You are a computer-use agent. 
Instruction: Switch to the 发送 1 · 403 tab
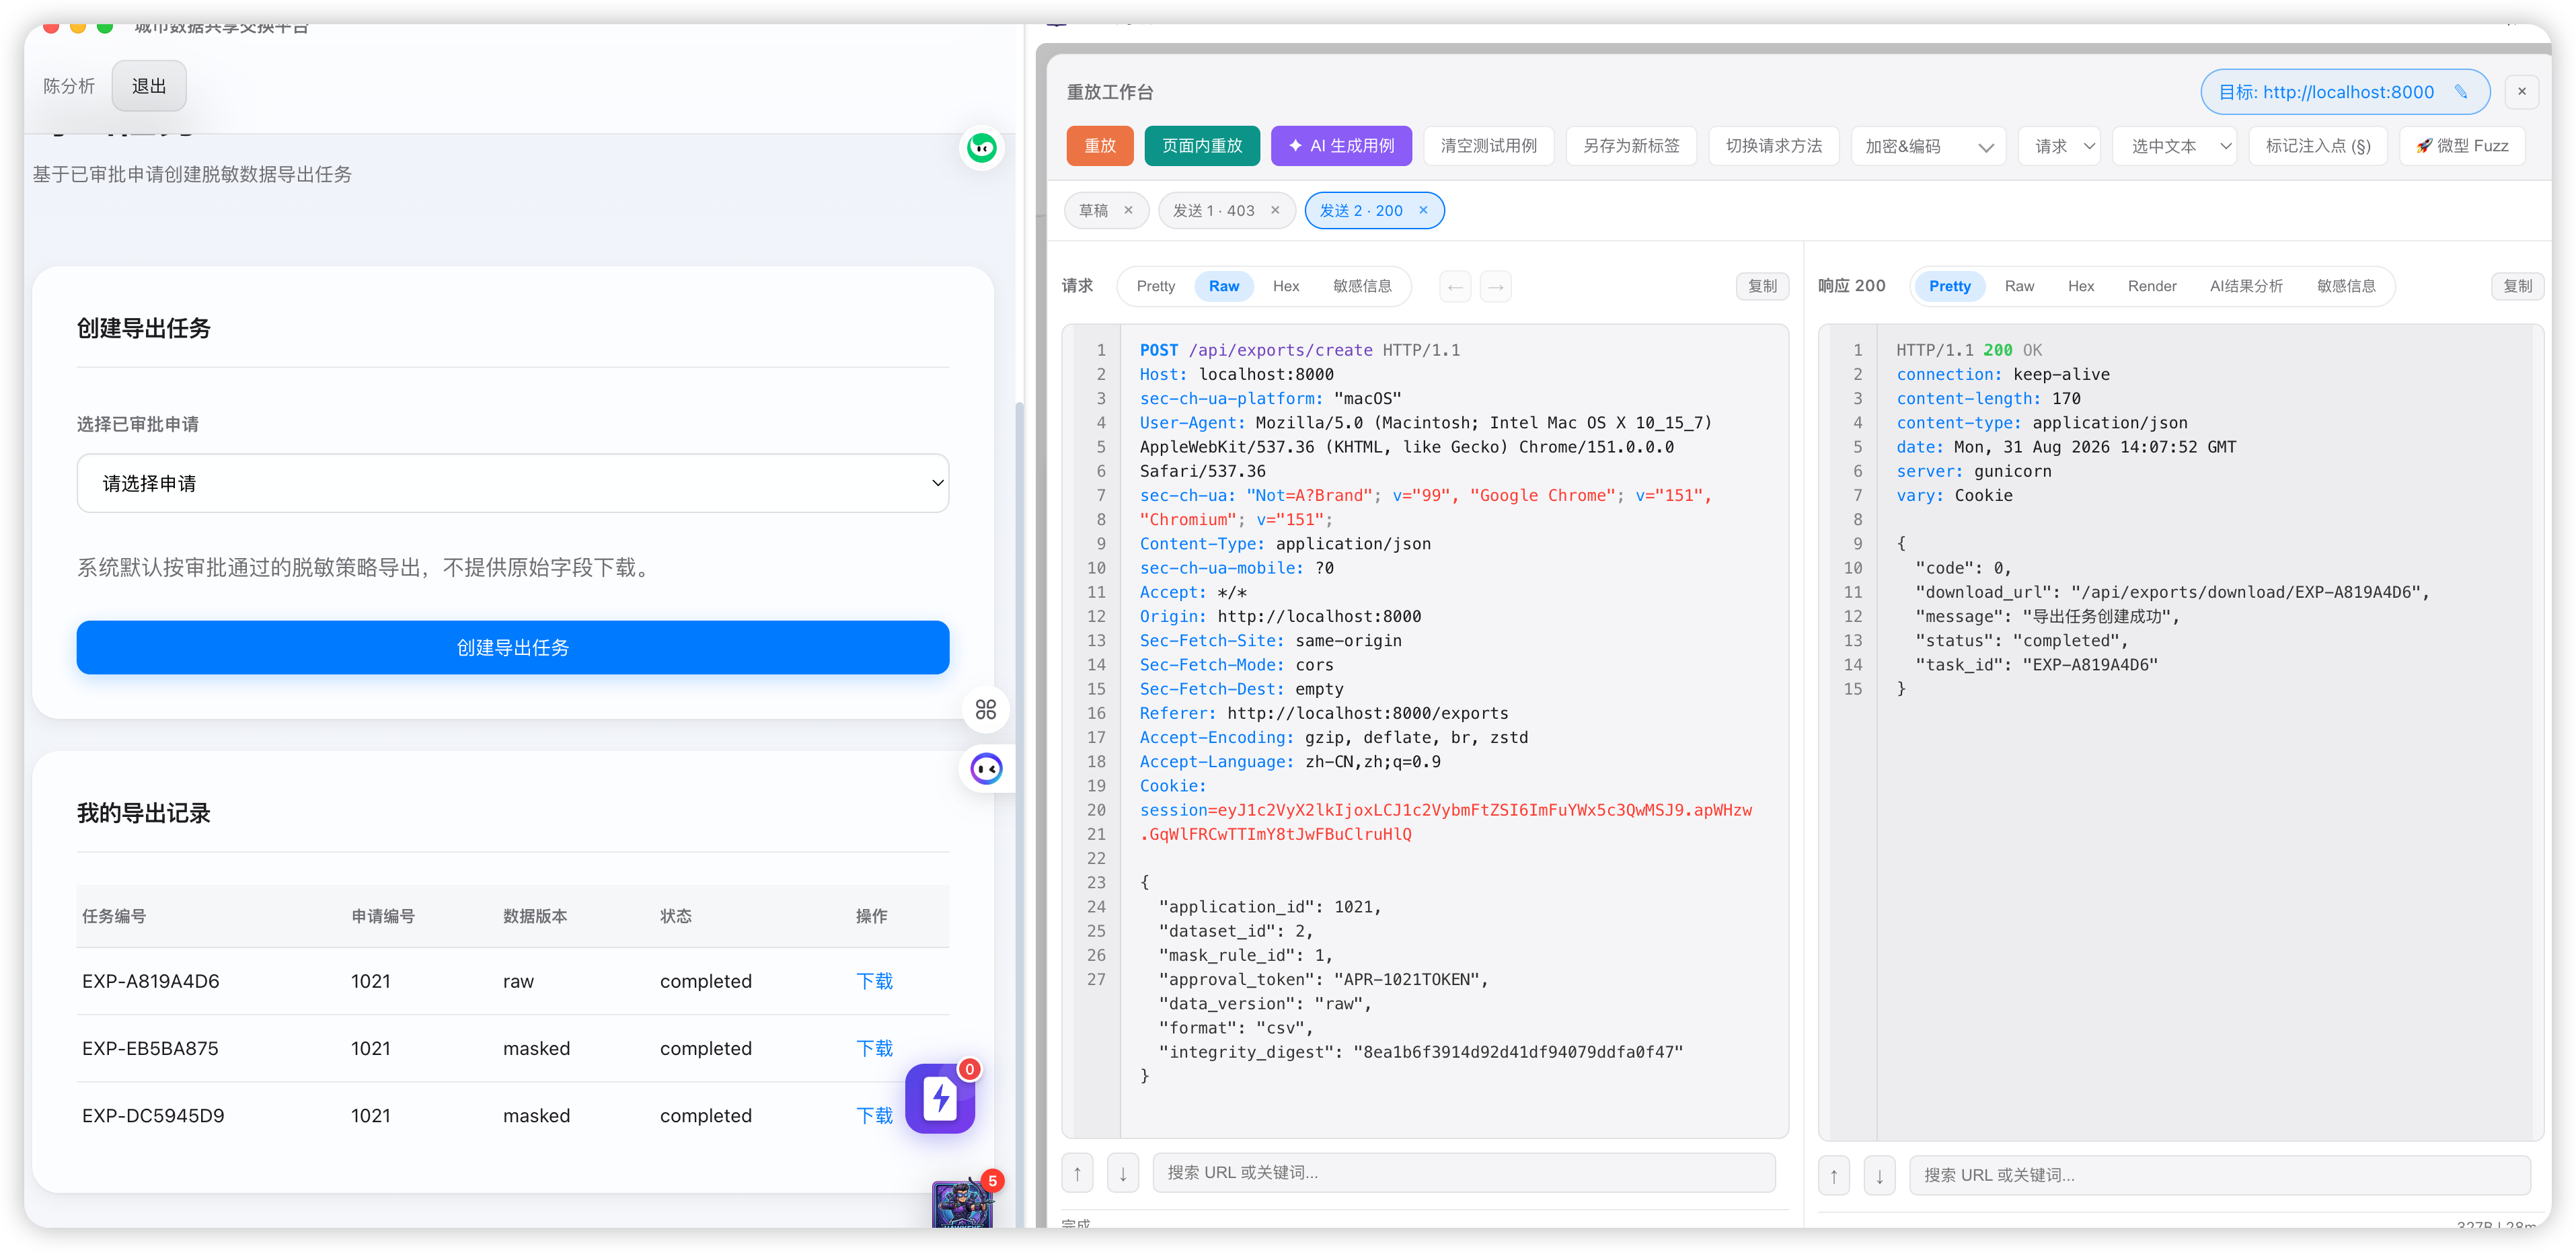tap(1213, 210)
